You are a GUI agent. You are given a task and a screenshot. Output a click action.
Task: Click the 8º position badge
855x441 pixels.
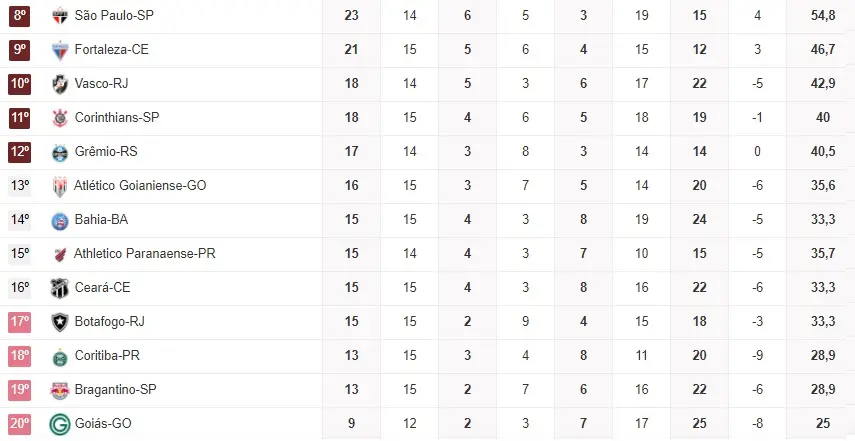[x=20, y=15]
